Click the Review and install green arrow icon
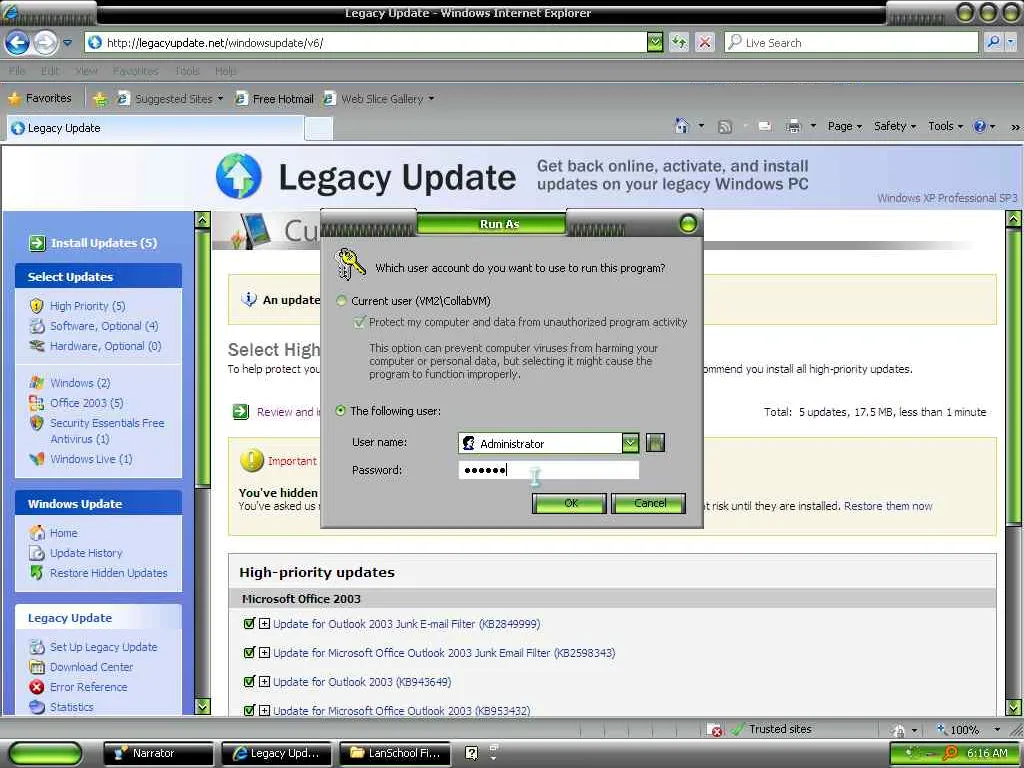Screen dimensions: 1024x768 pos(241,411)
